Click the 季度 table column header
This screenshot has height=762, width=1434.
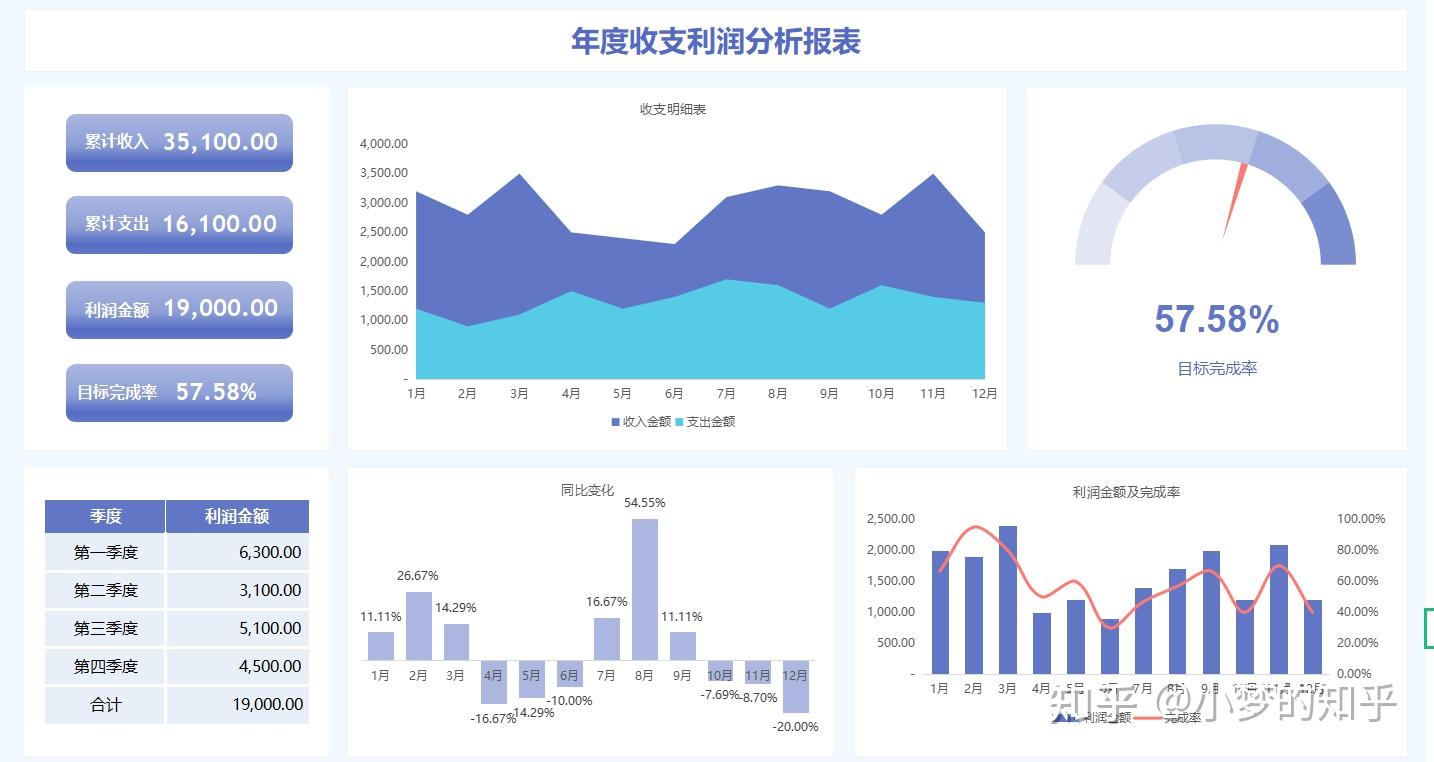point(105,516)
